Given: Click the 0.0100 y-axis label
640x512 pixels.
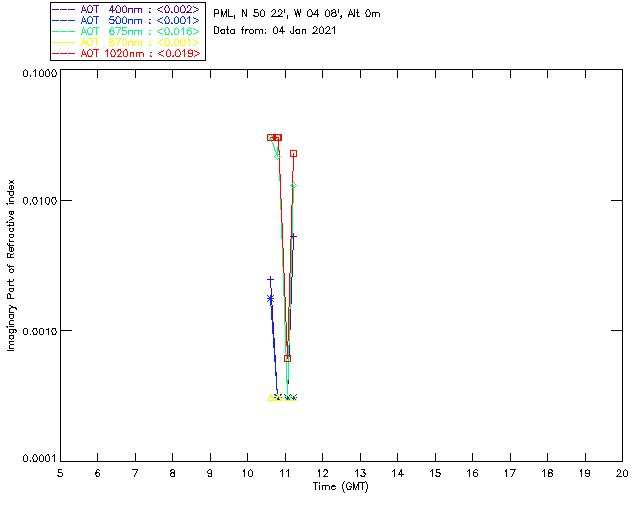Looking at the screenshot, I should [x=40, y=200].
